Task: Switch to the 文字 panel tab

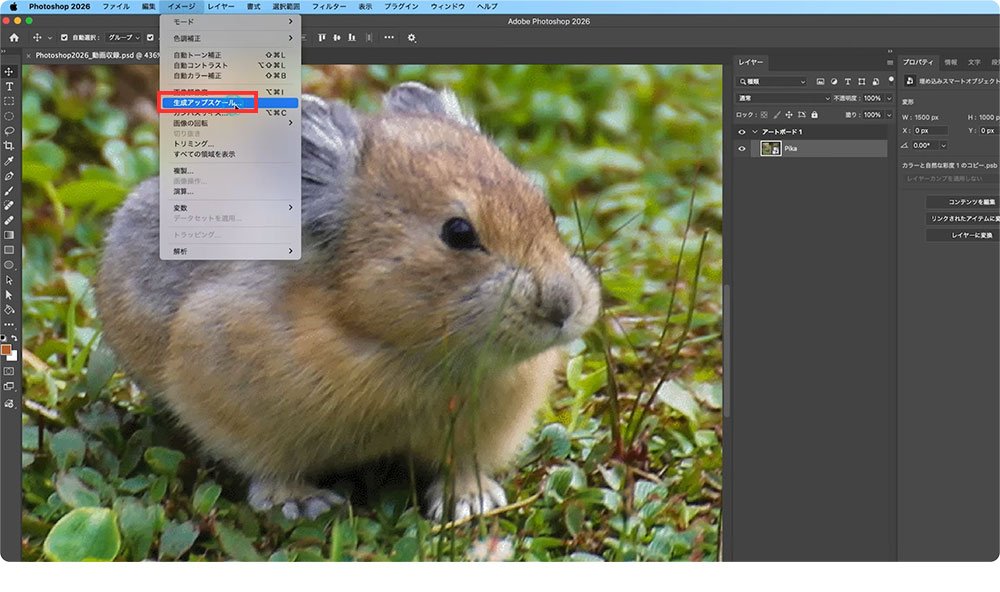Action: tap(973, 62)
